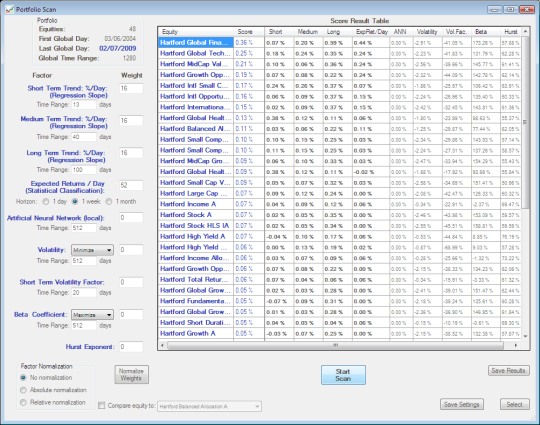Click the Volatility Factor time range field
The height and width of the screenshot is (425, 540).
point(84,293)
